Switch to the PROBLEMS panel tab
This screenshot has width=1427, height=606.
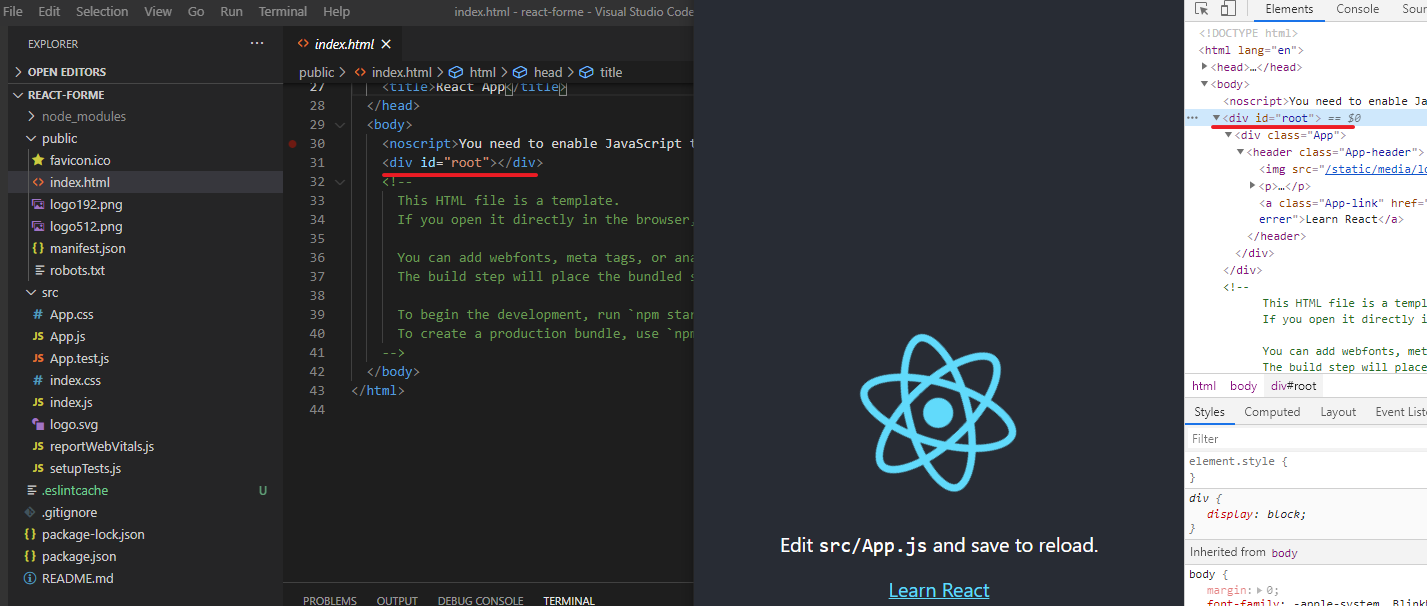330,600
